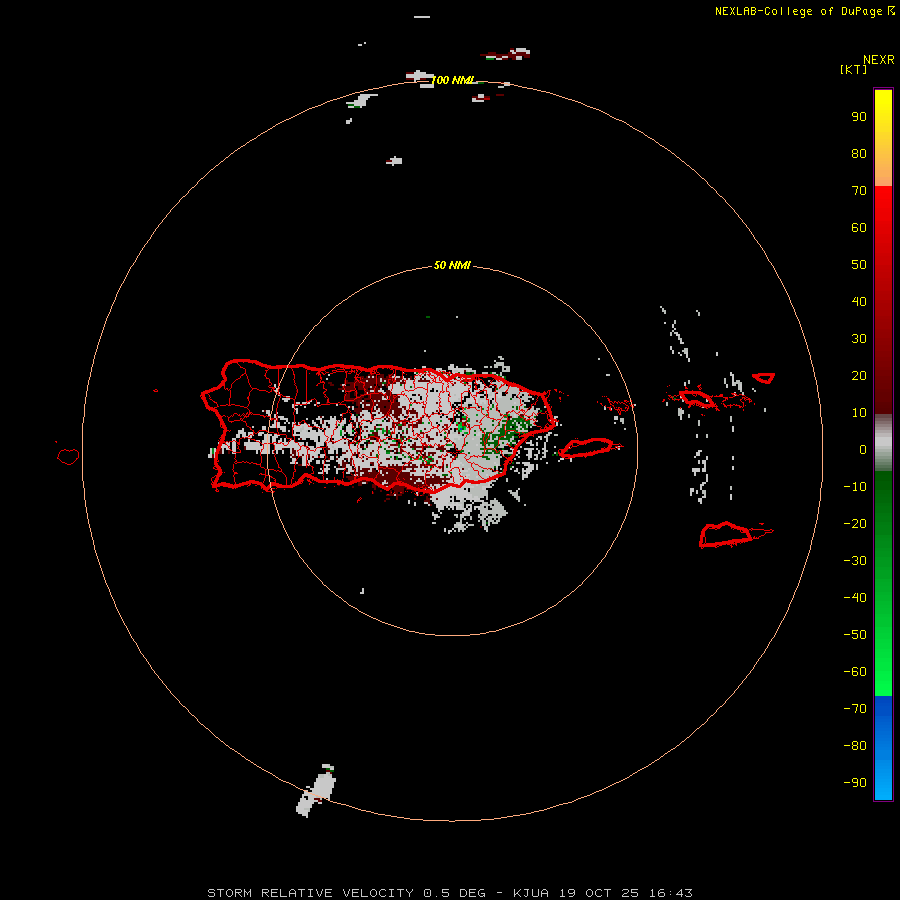900x900 pixels.
Task: Click the positive 60 knot scale label
Action: [859, 227]
